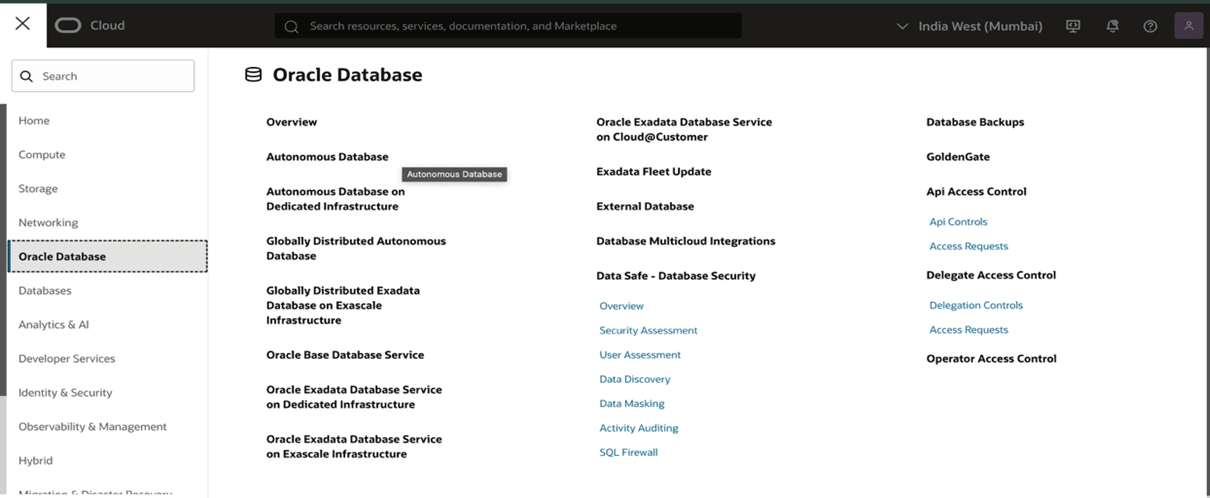This screenshot has width=1210, height=498.
Task: Open Exadata Database Service on Exascale Infrastructure
Action: tap(354, 446)
